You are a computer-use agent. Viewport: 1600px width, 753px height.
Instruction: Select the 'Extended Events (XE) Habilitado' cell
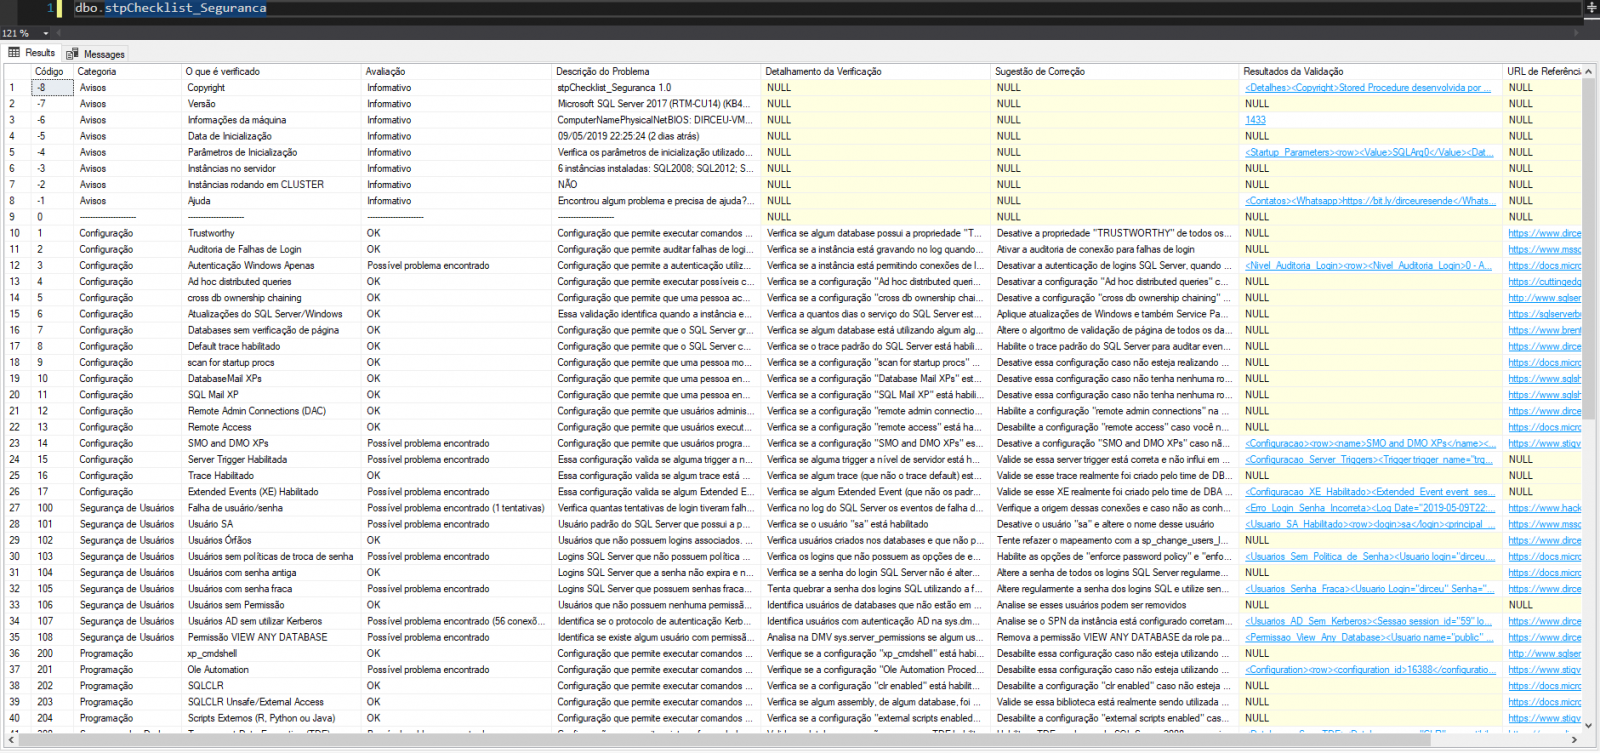pos(271,492)
